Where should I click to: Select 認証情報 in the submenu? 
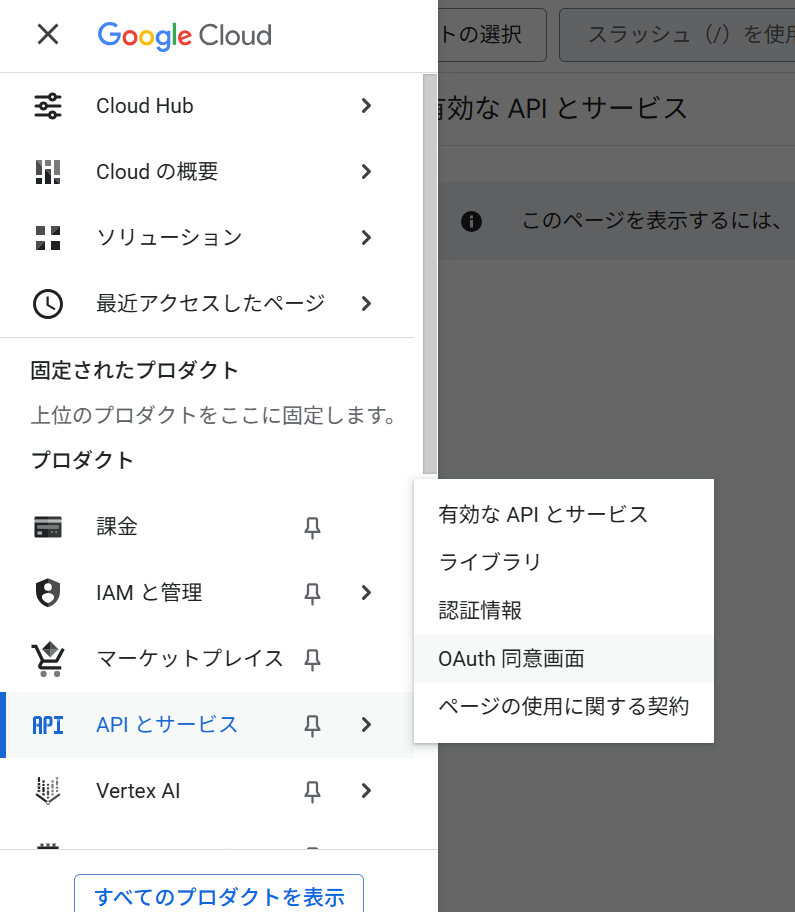click(x=564, y=611)
